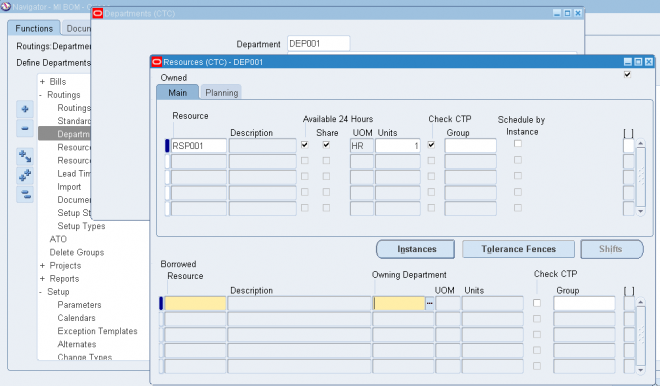The height and width of the screenshot is (386, 660).
Task: Select highlighted Departments tree item
Action: [x=64, y=134]
